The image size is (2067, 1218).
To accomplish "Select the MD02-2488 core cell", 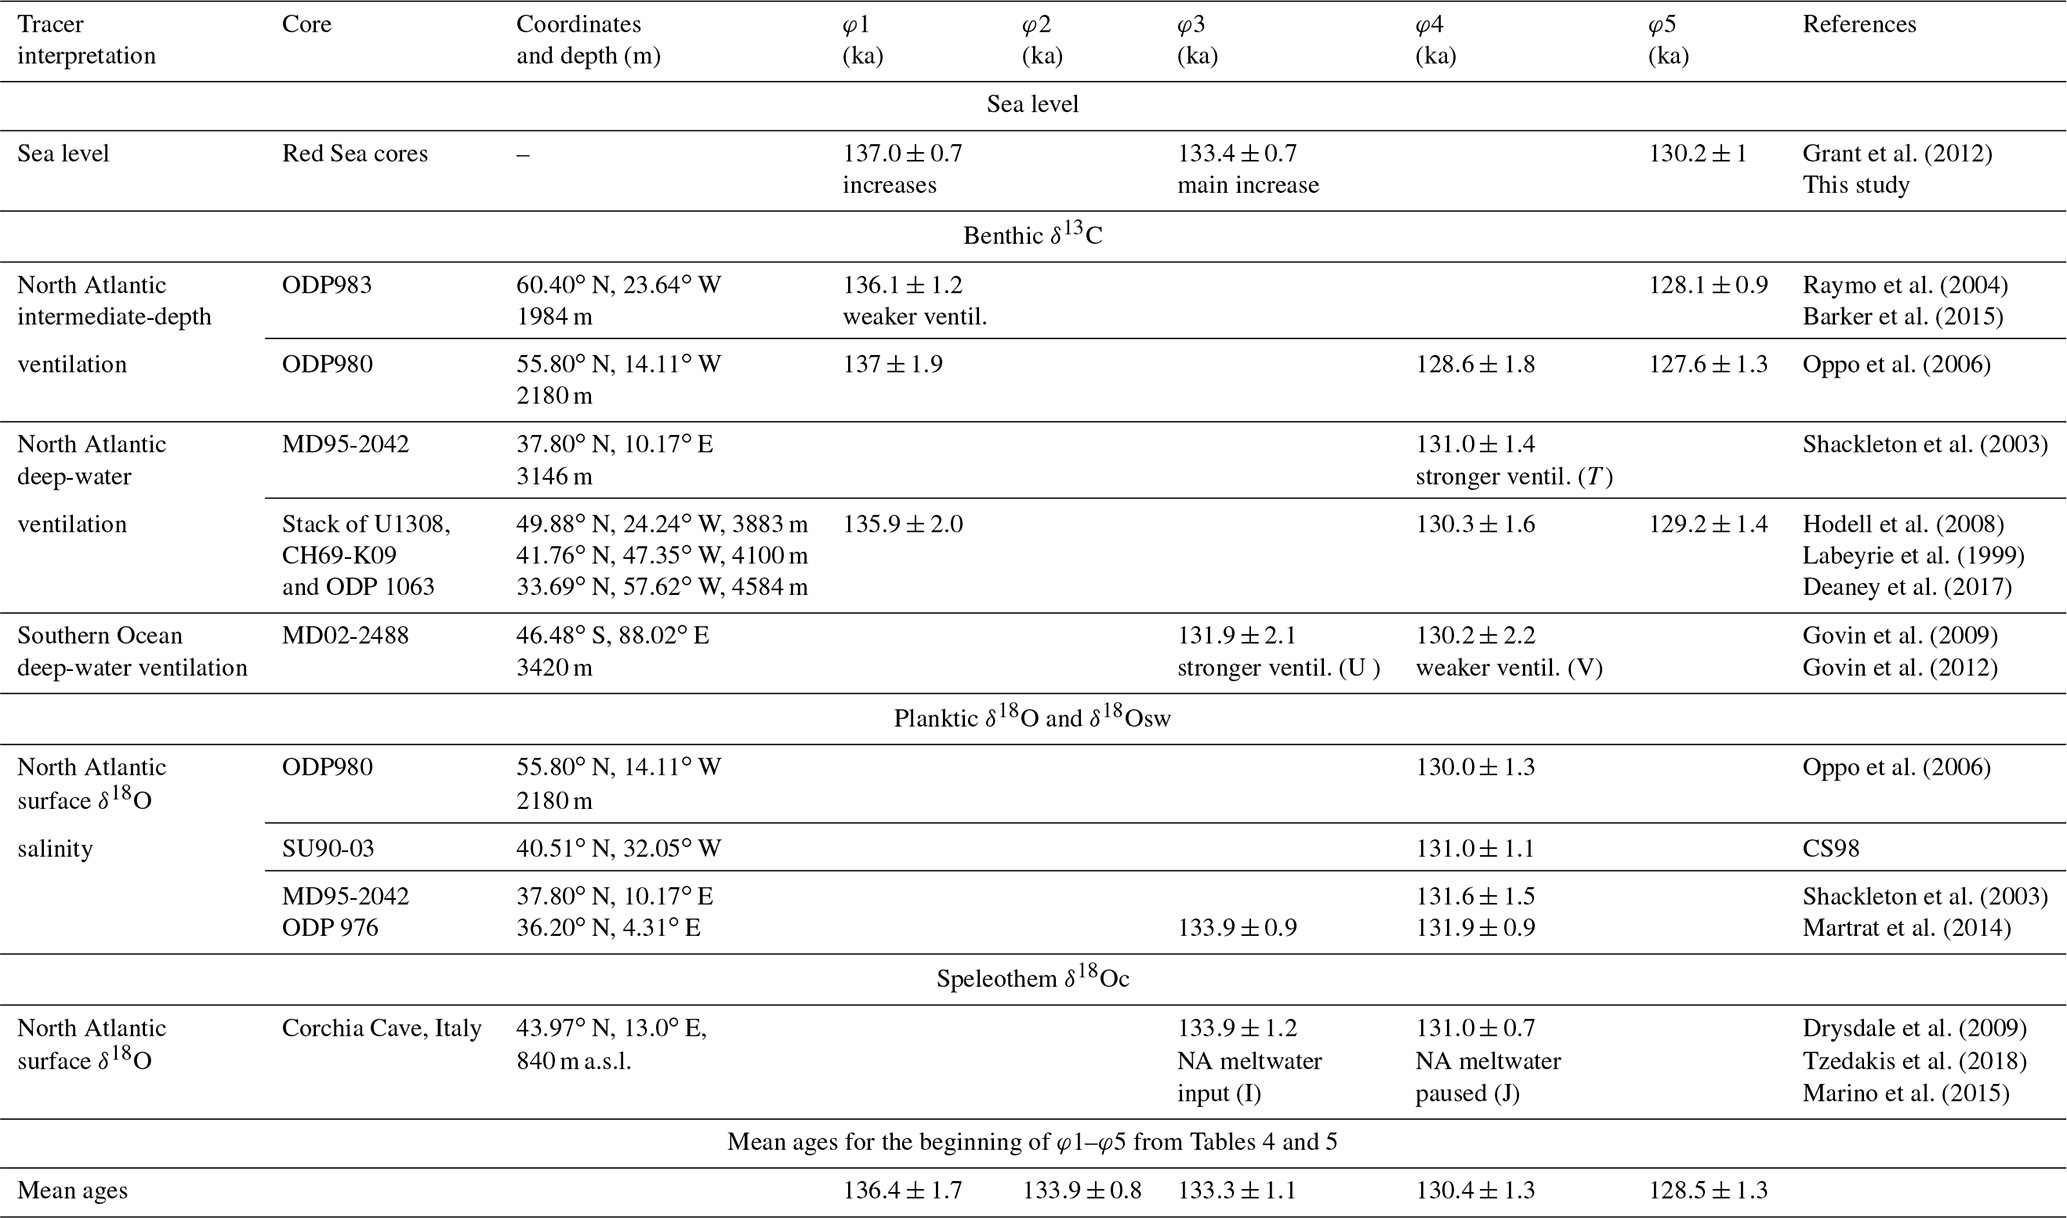I will pos(345,636).
